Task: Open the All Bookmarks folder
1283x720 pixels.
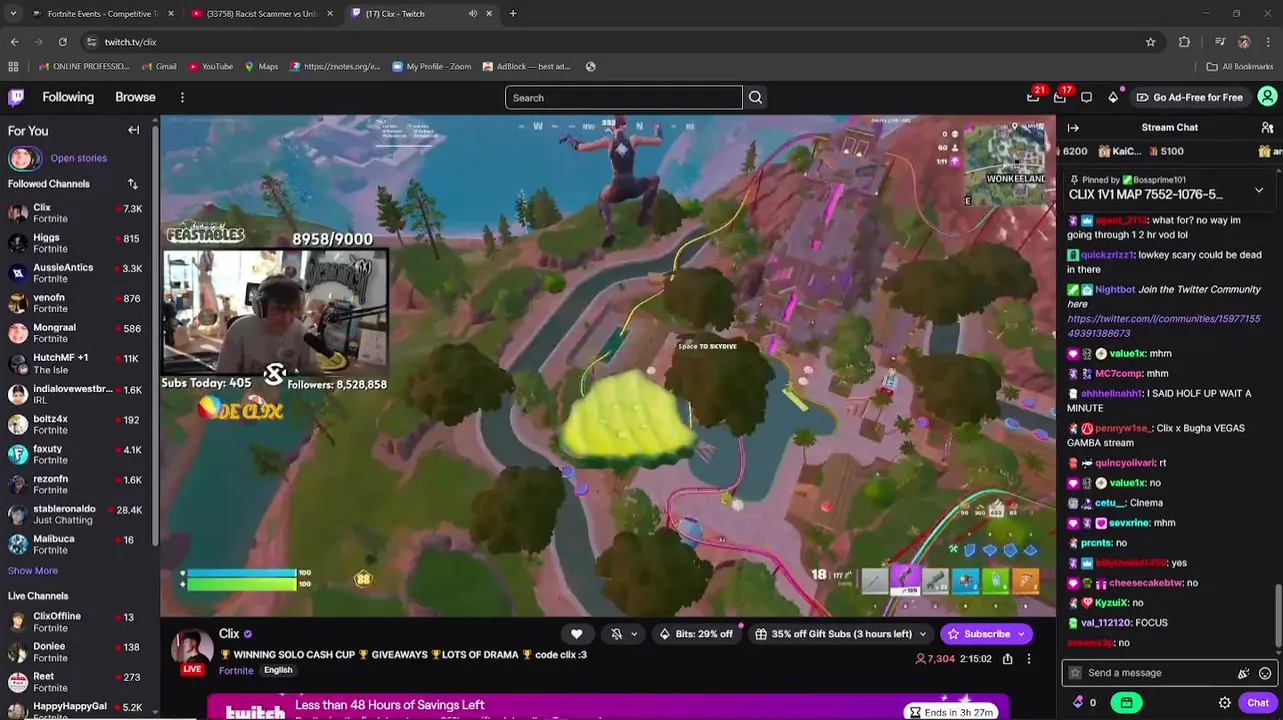Action: pyautogui.click(x=1240, y=67)
